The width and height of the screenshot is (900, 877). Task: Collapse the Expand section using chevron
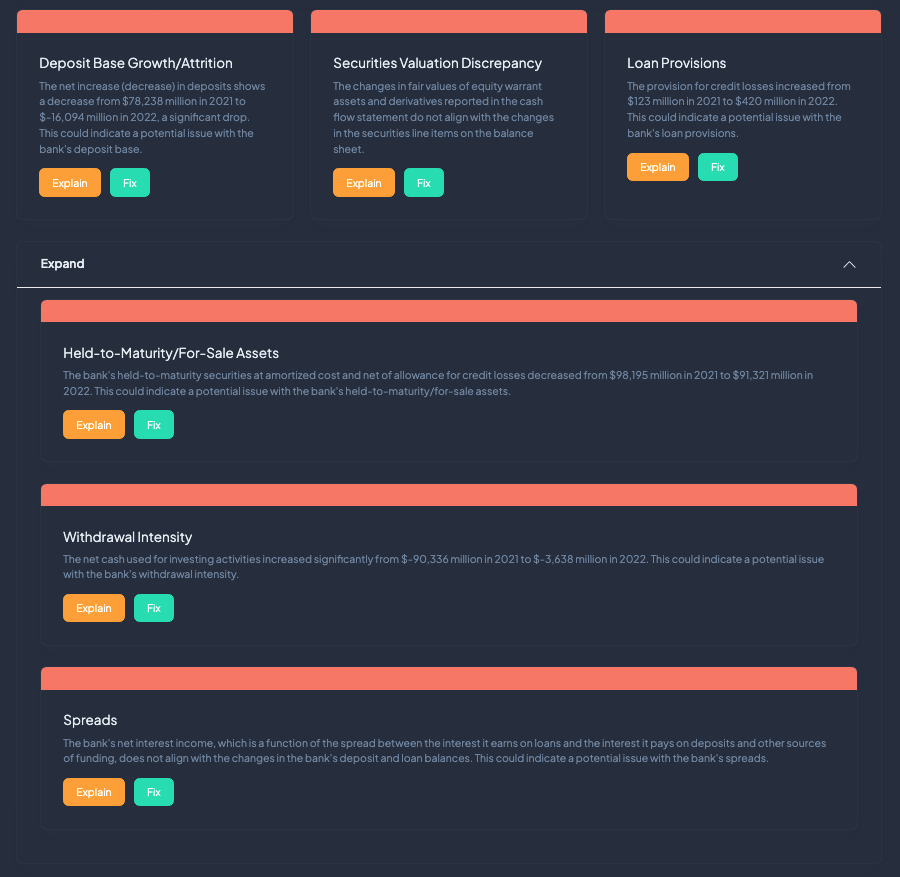click(849, 264)
